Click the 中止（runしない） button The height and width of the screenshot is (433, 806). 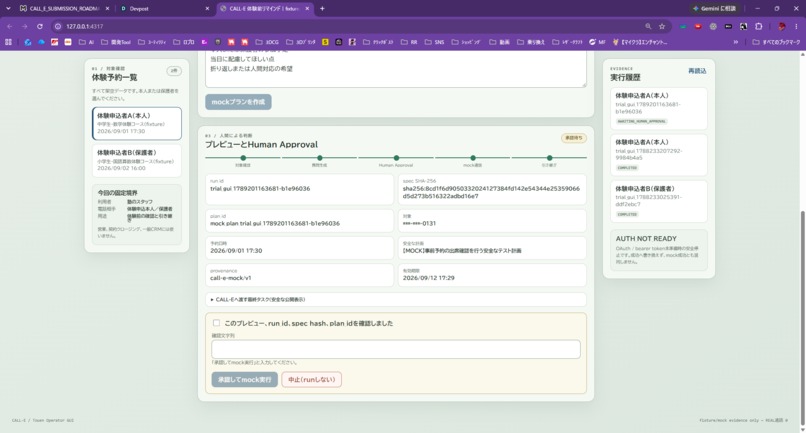point(312,380)
